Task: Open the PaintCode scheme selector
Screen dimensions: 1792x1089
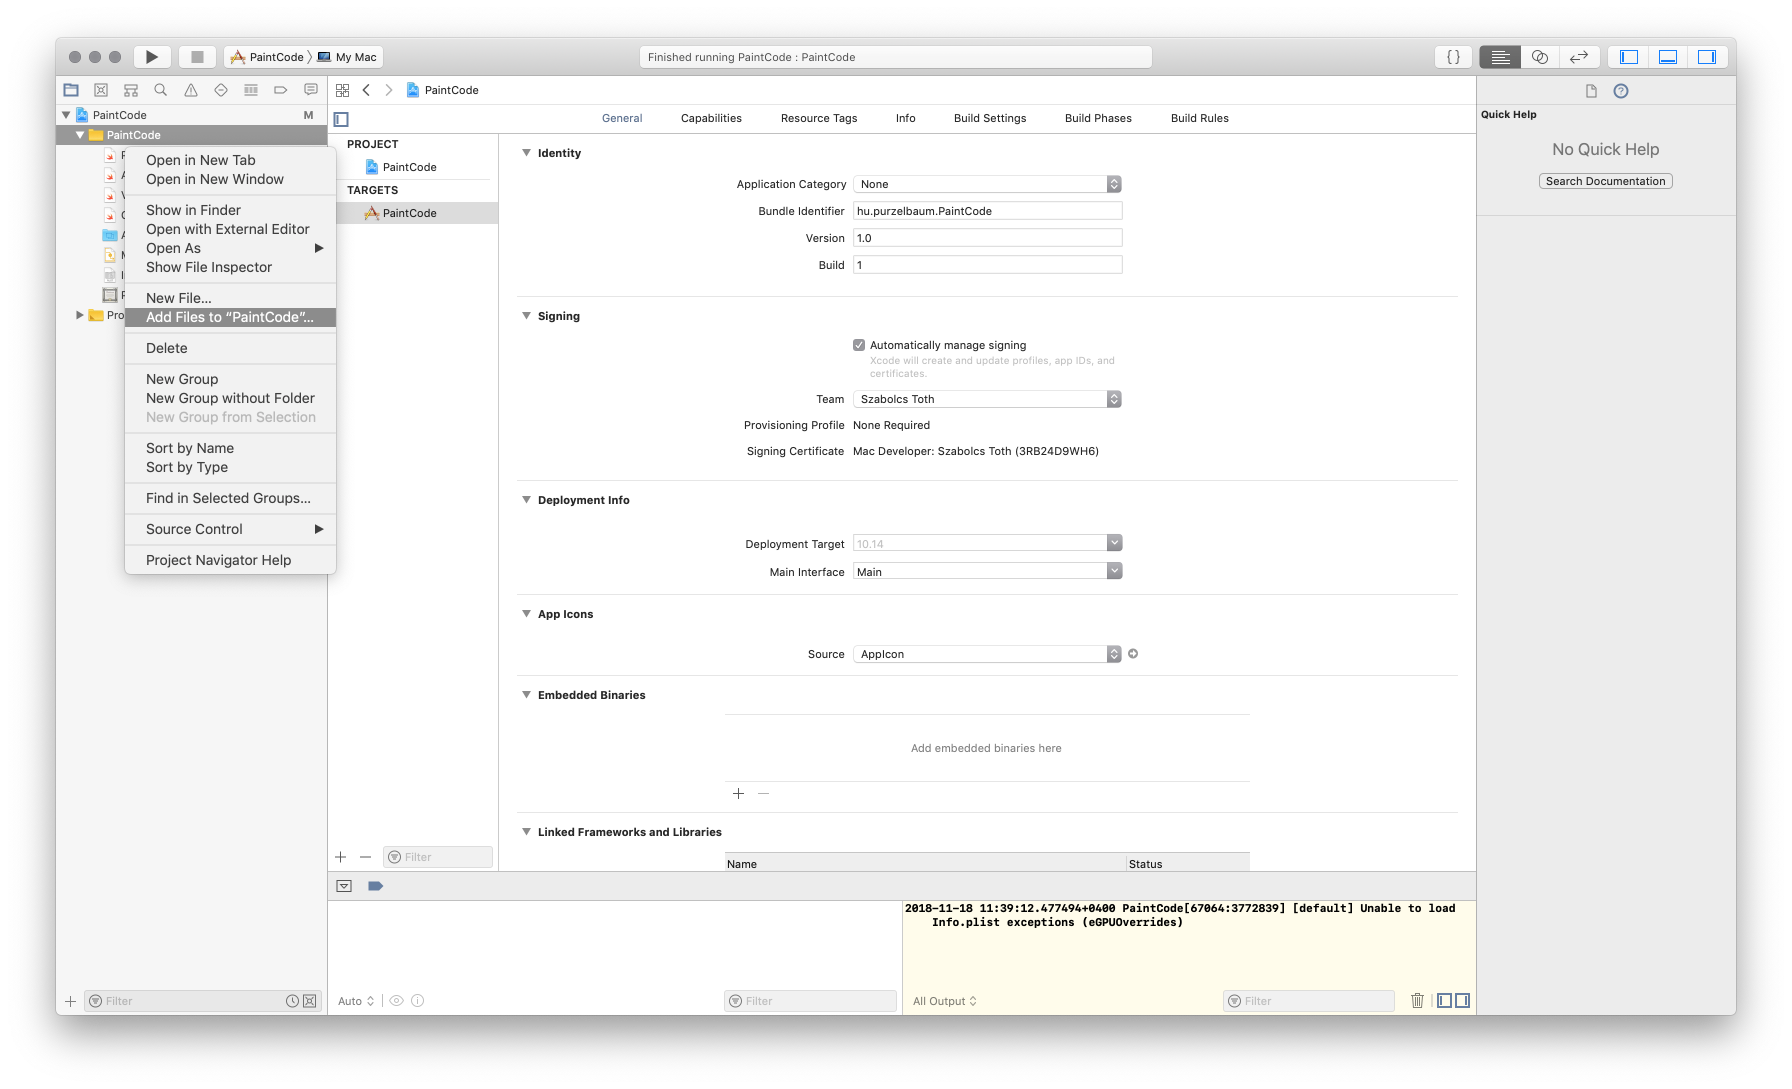Action: click(x=266, y=57)
